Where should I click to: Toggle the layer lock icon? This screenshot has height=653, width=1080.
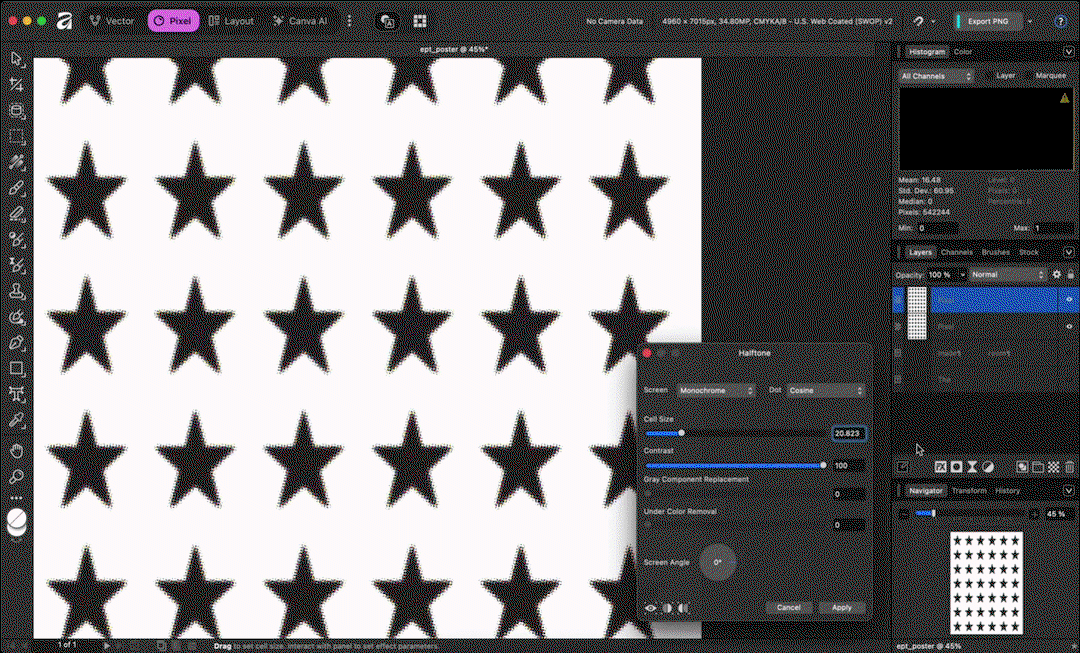1070,274
